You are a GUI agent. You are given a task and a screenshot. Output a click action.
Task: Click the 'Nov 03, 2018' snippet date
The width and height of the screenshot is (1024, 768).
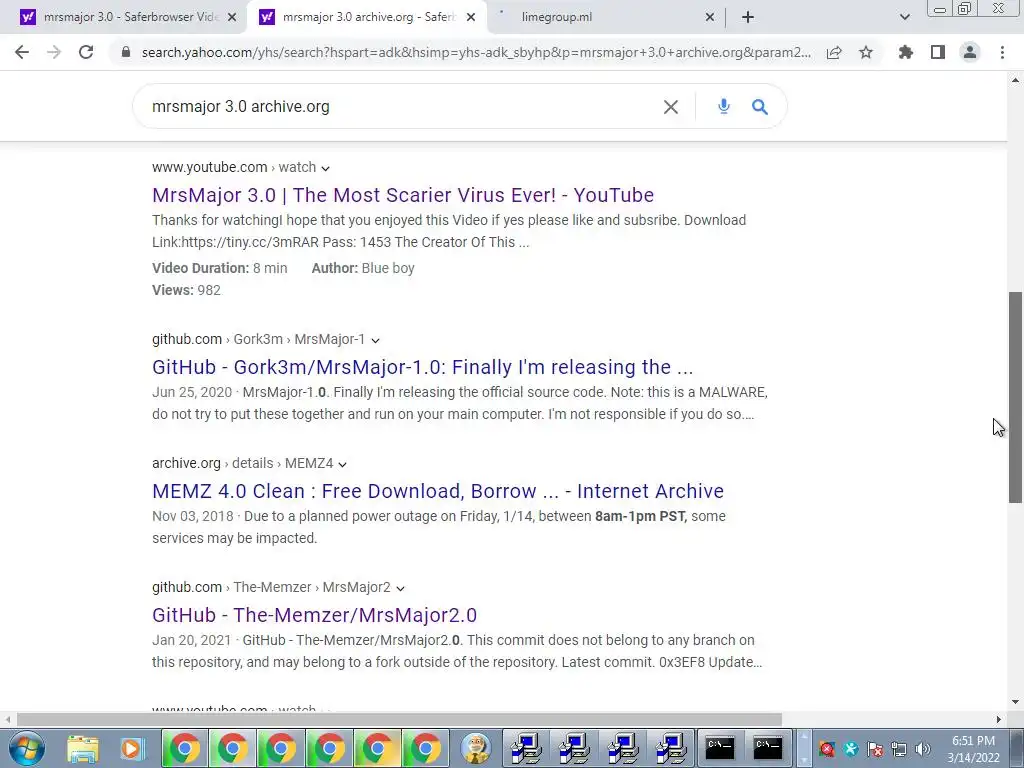pyautogui.click(x=193, y=517)
